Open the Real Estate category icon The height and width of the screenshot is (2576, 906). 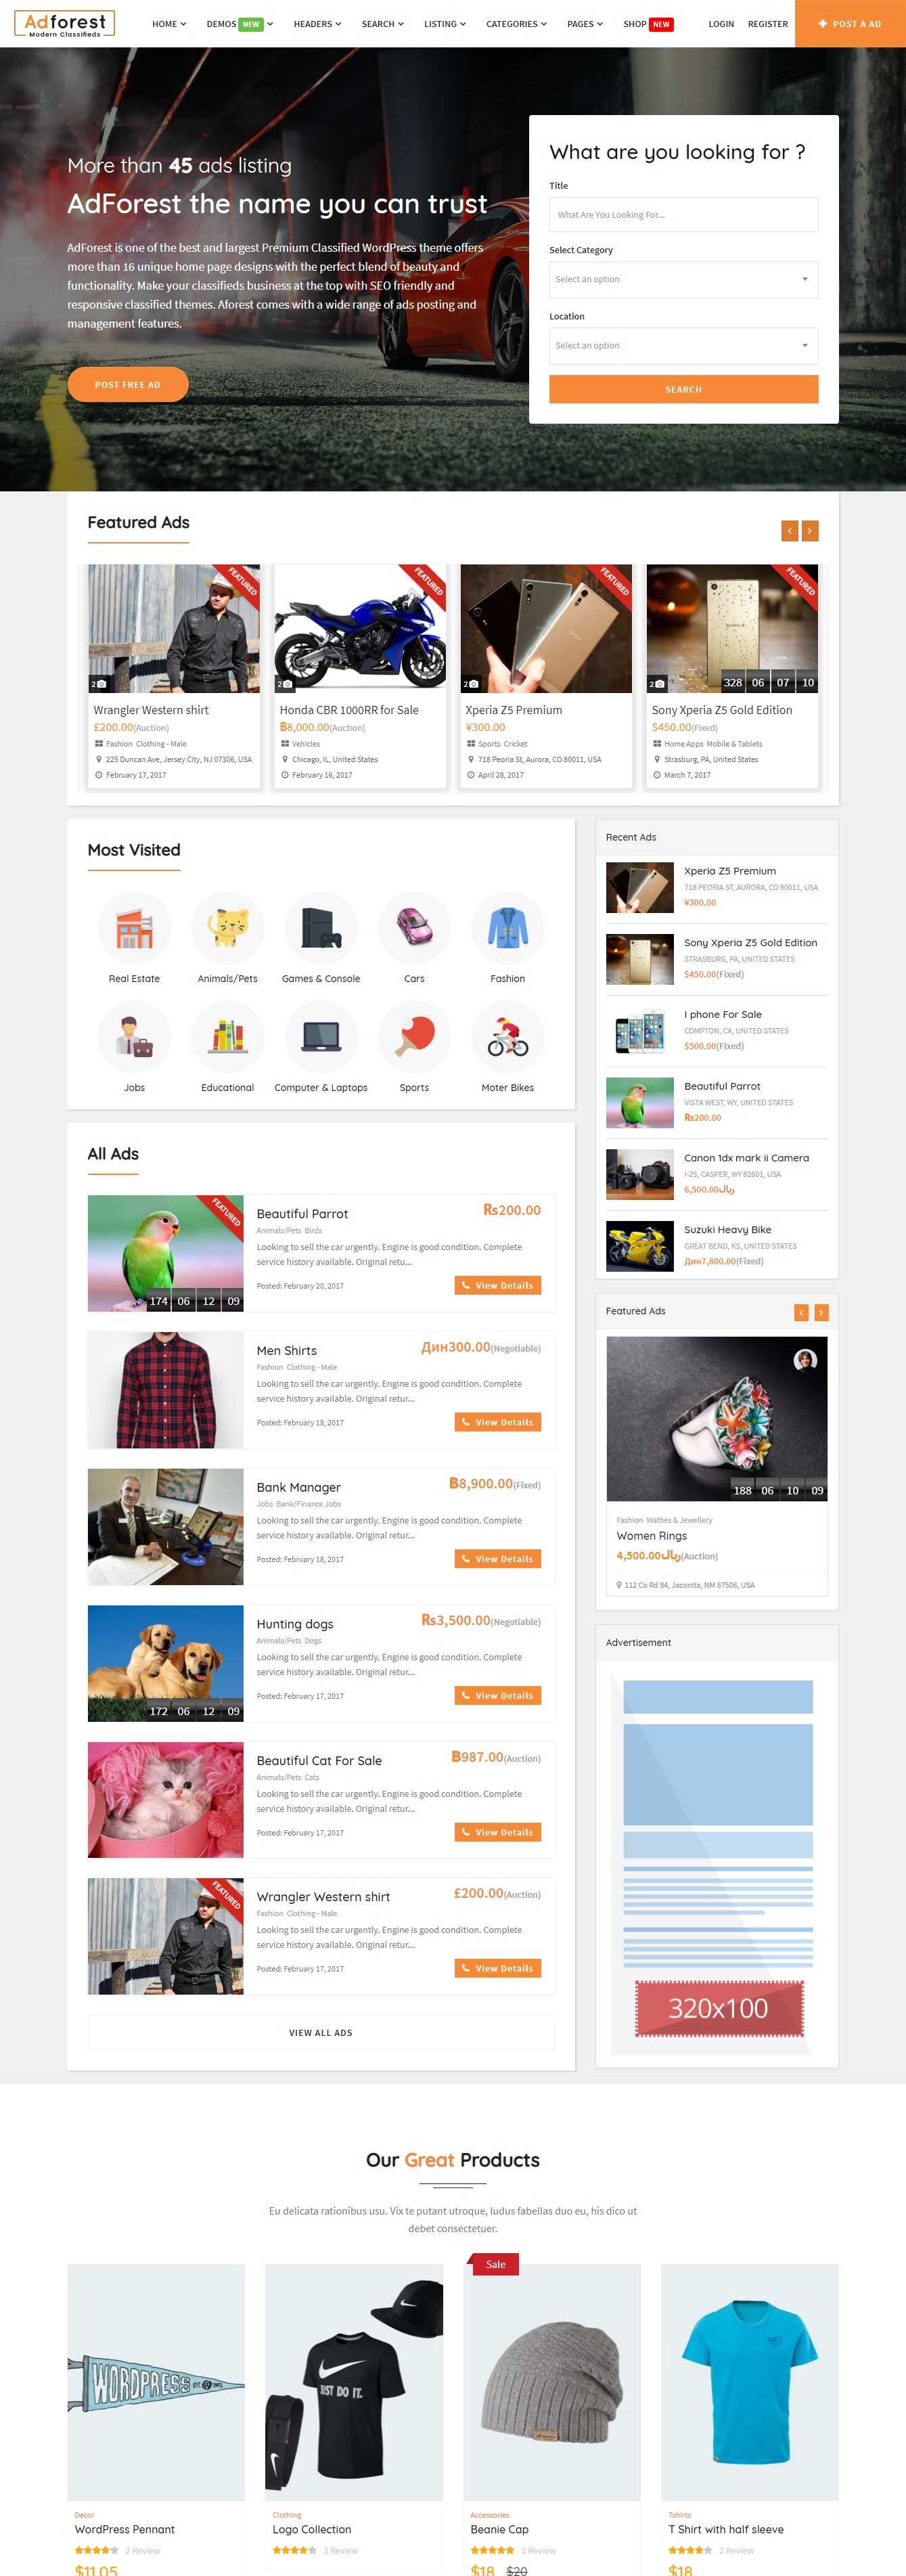coord(134,927)
